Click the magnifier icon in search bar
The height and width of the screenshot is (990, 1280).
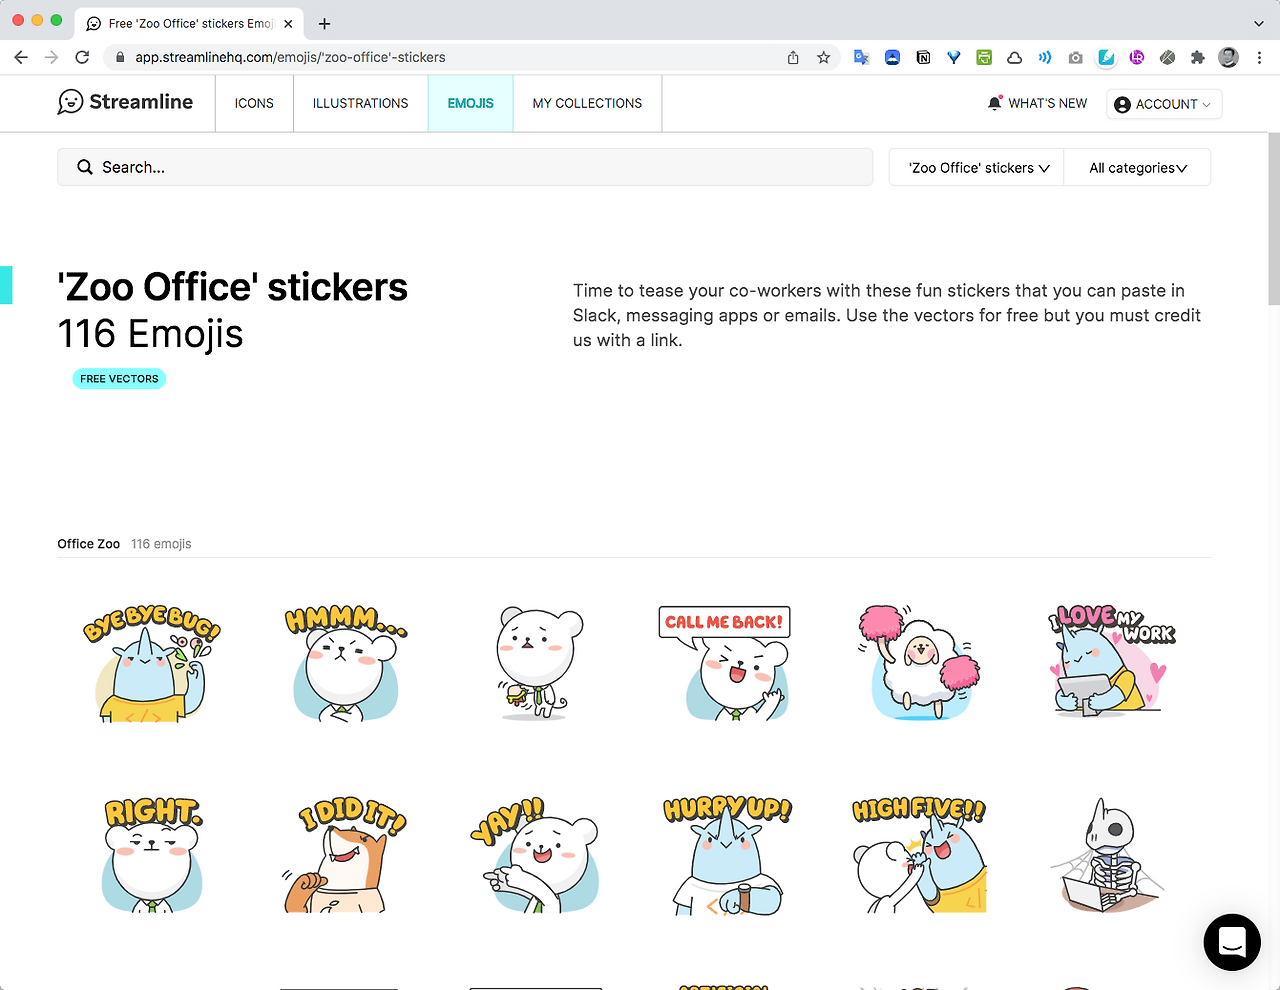(85, 167)
